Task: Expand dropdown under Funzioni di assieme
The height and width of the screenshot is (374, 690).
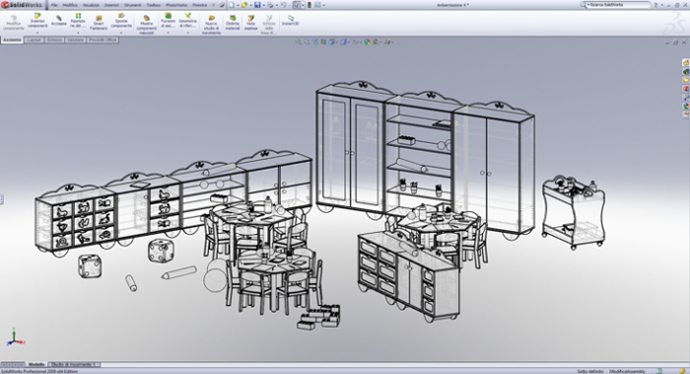Action: [x=168, y=33]
